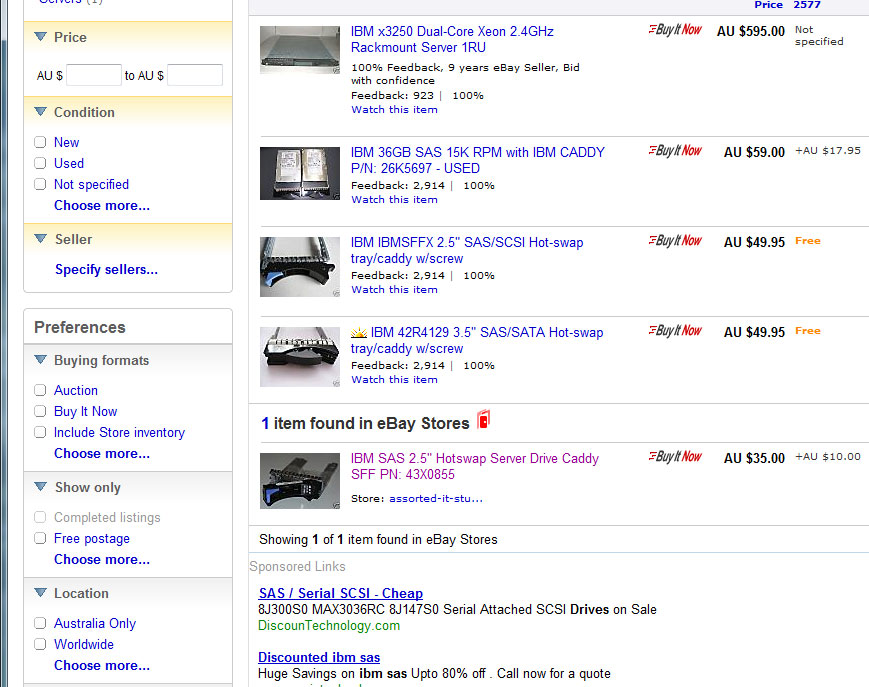The height and width of the screenshot is (687, 869).
Task: Open the IBM x3250 Dual-Core Xeon listing
Action: coord(452,39)
